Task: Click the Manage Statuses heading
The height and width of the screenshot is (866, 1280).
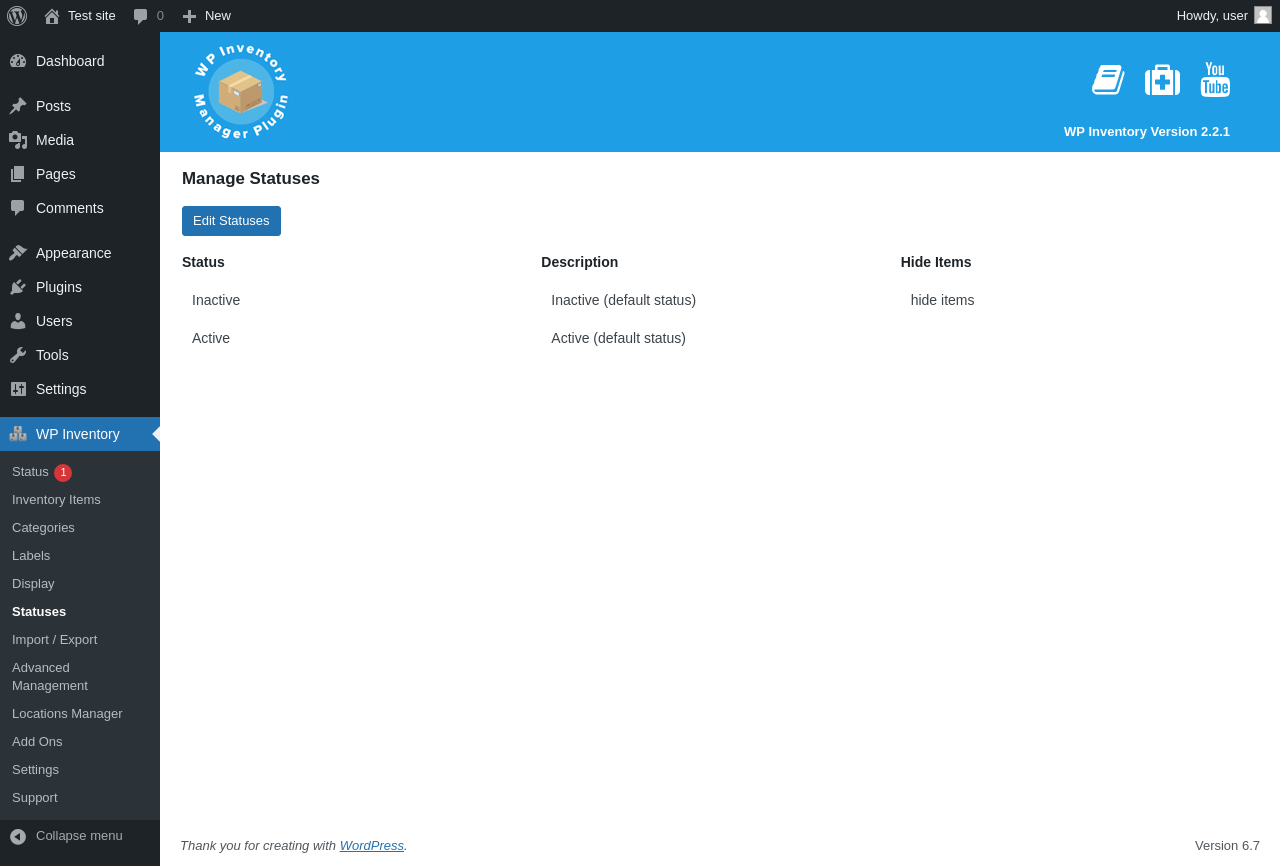Action: click(251, 179)
